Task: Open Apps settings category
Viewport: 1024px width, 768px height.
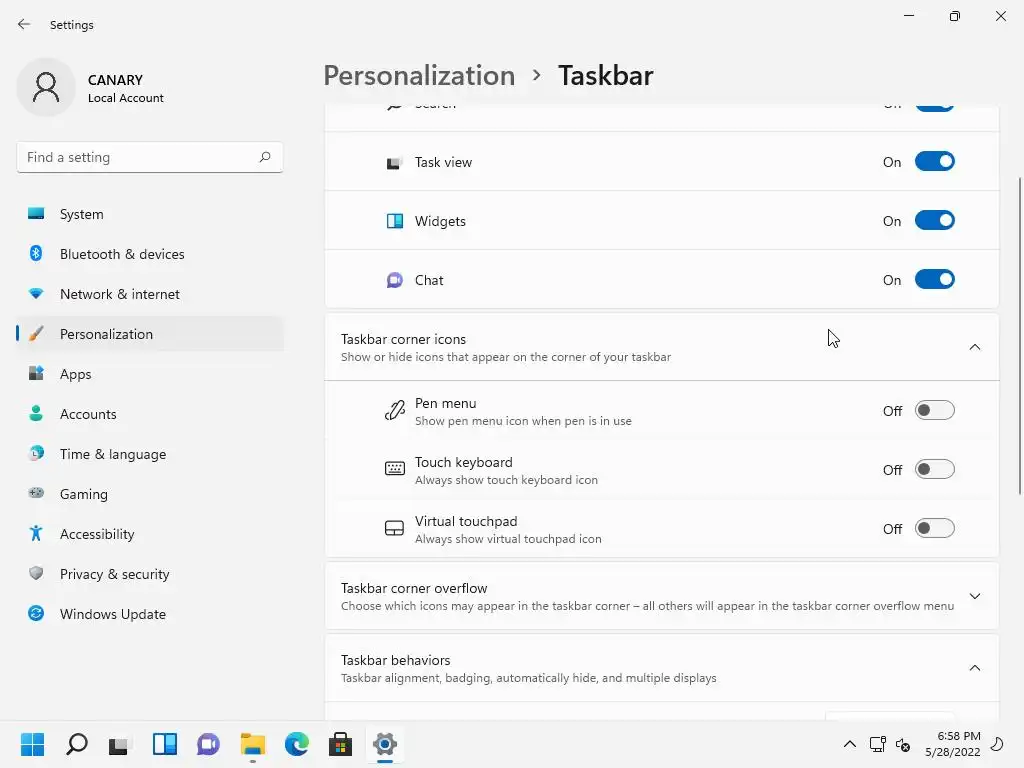Action: [150, 374]
